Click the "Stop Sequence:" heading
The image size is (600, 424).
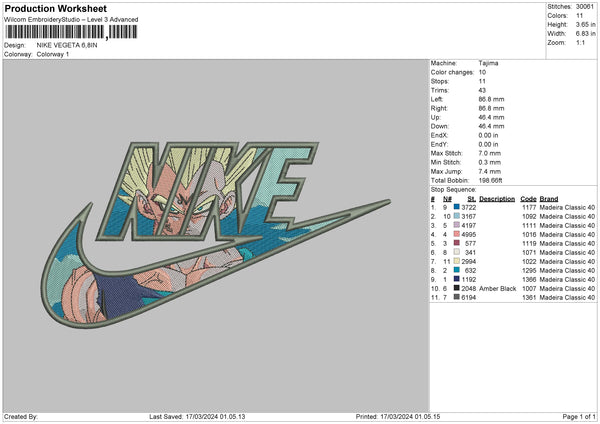(x=453, y=189)
